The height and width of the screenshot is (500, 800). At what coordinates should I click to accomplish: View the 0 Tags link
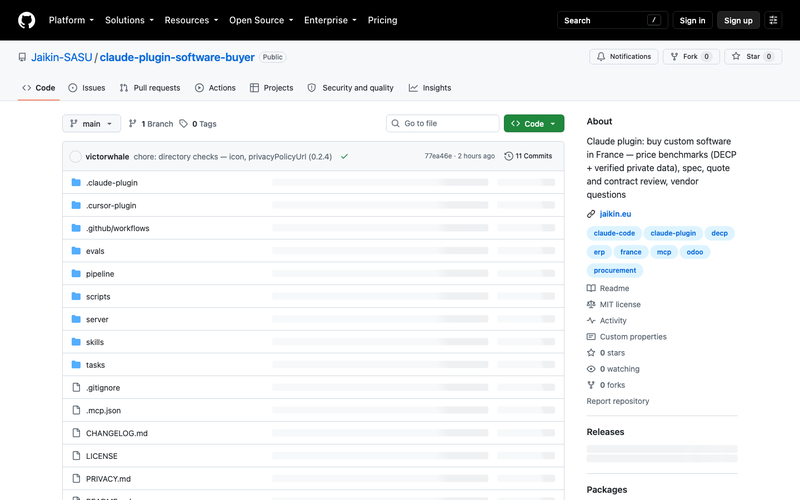(198, 123)
